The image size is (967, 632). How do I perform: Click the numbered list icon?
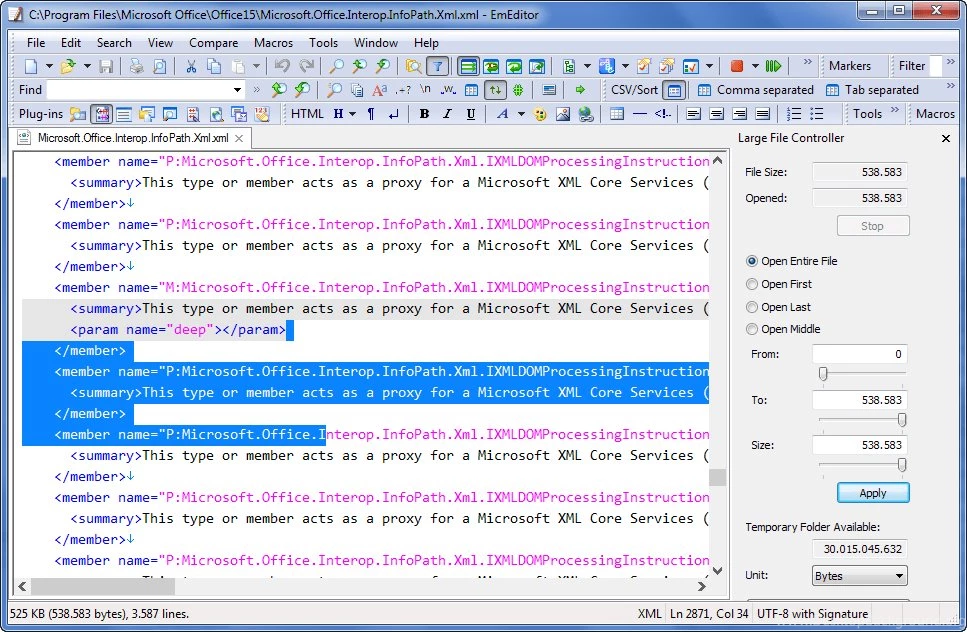(x=794, y=113)
